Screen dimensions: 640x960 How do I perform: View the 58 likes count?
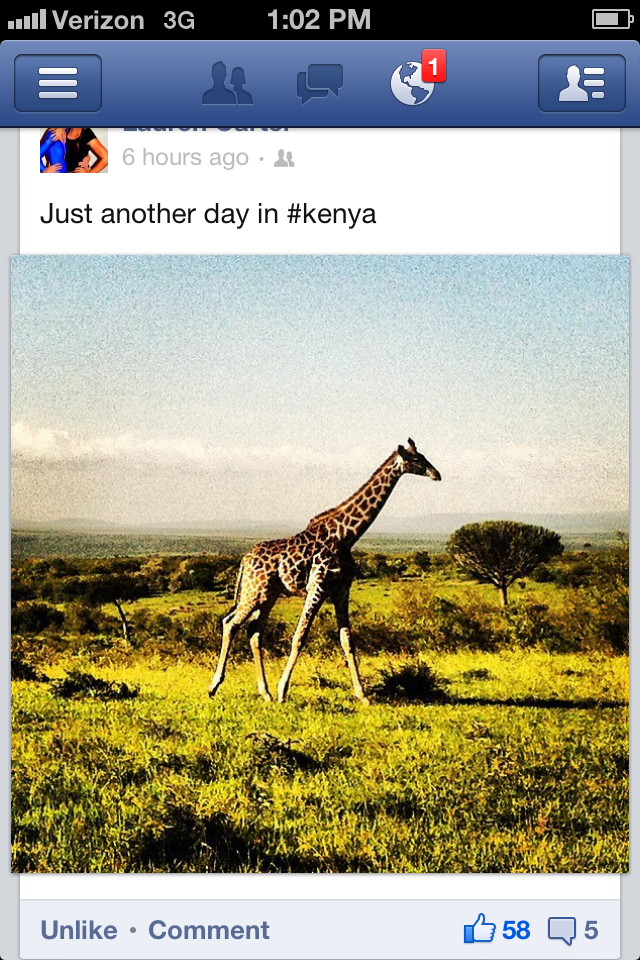(x=516, y=930)
